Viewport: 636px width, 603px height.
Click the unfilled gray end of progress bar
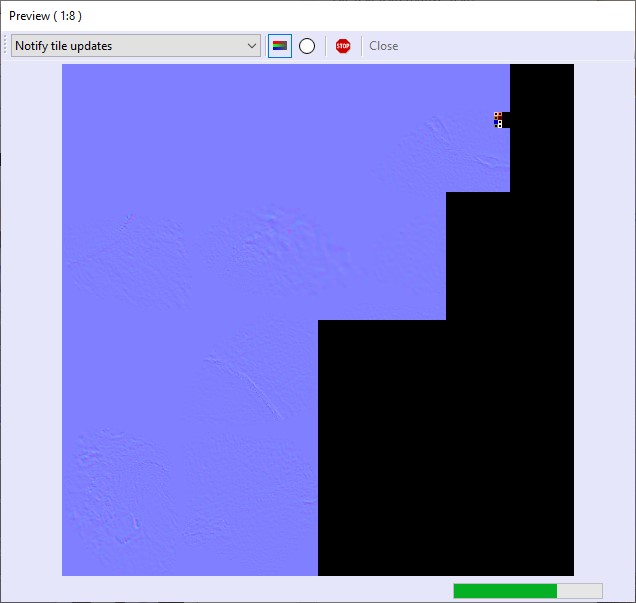580,591
